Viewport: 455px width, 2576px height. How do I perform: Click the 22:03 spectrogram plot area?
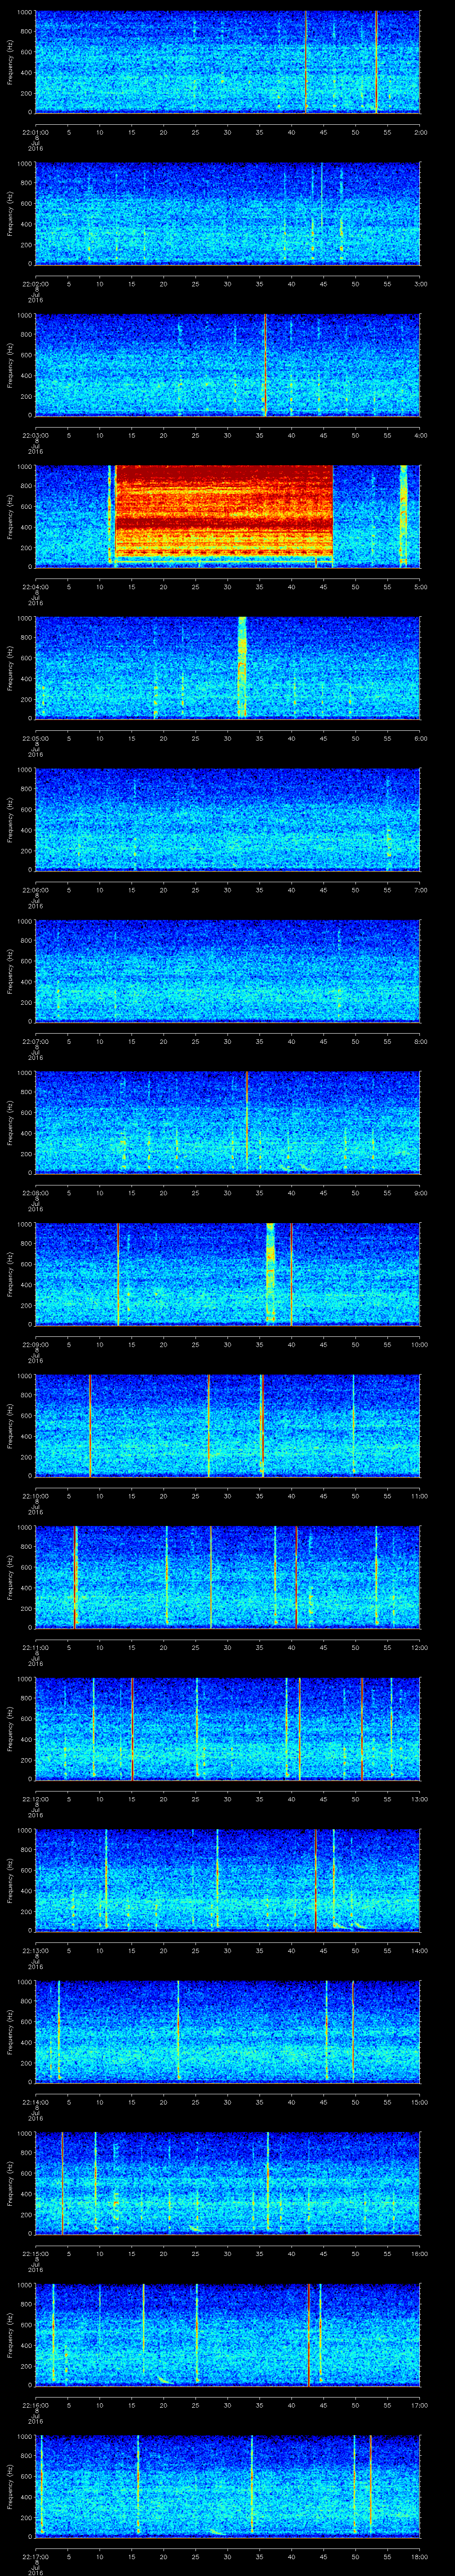(227, 364)
